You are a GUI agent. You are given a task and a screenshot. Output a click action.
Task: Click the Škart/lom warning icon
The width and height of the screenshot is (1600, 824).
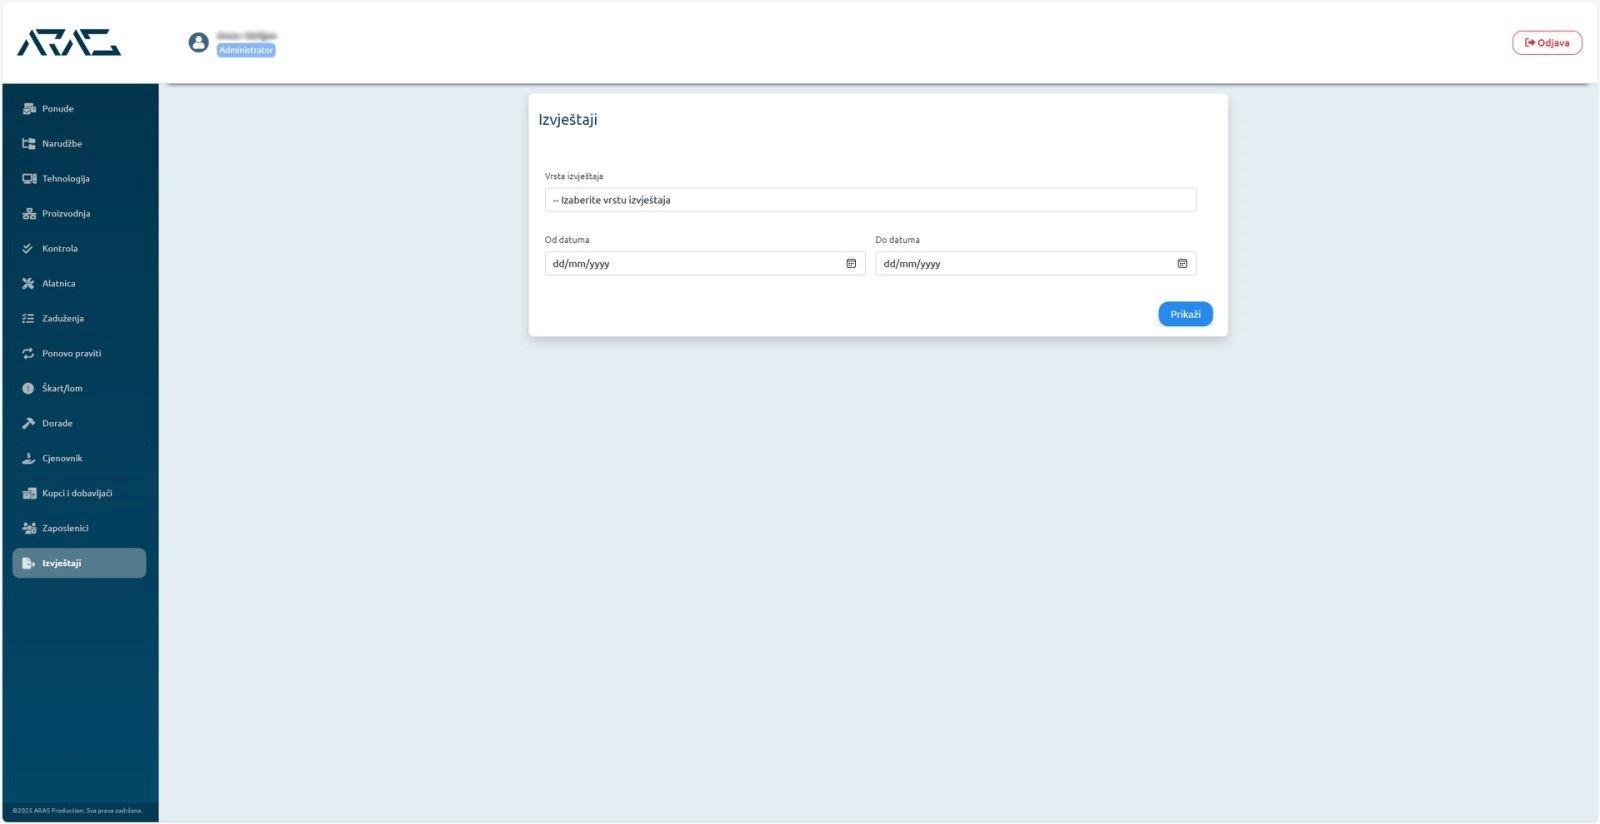point(28,389)
